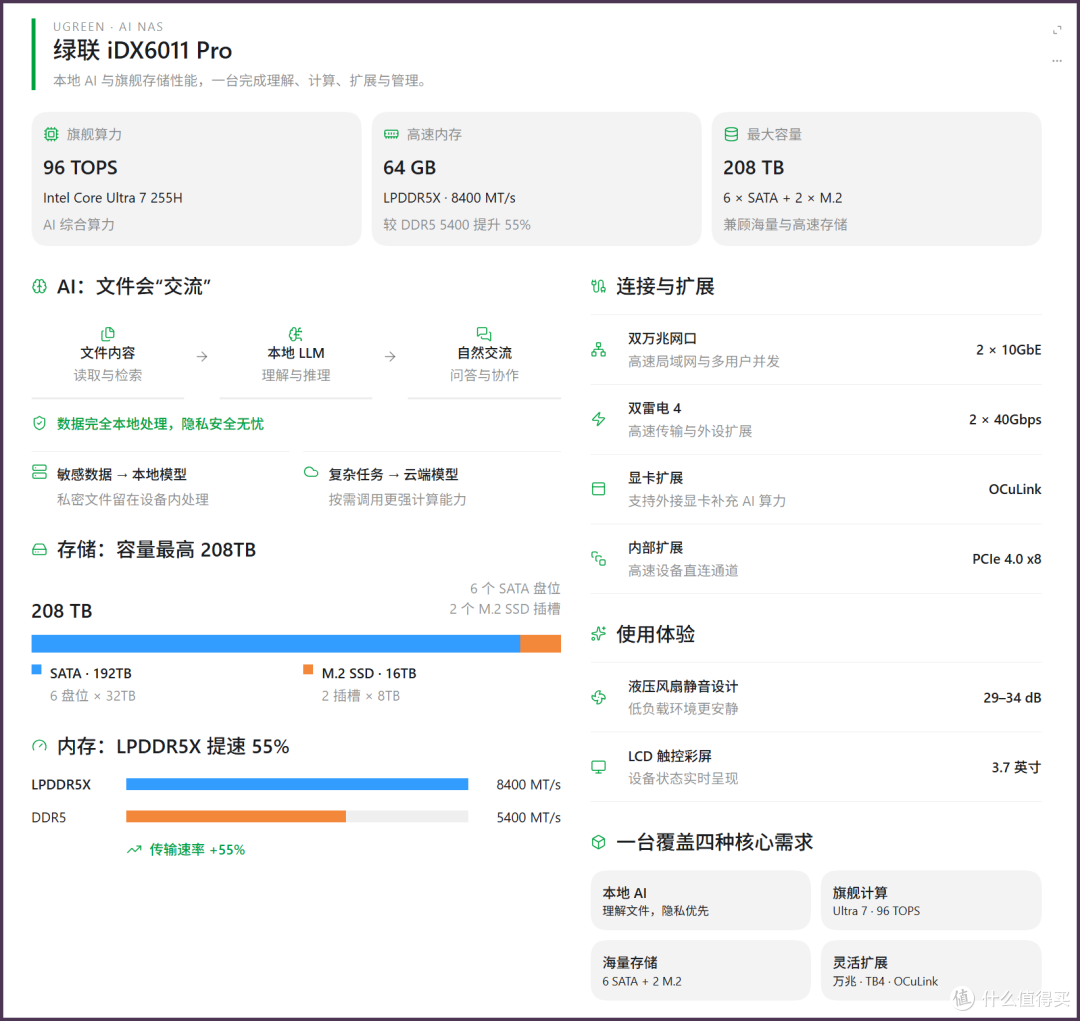Click the local LLM icon above 本地 LLM
The width and height of the screenshot is (1080, 1021).
coord(295,334)
